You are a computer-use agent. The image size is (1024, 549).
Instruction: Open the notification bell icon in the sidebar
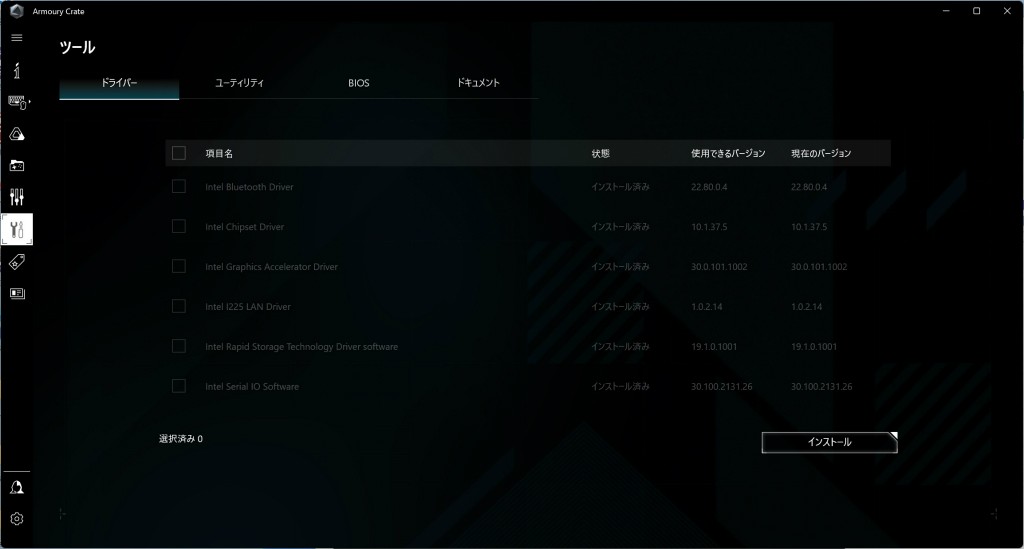coord(17,488)
